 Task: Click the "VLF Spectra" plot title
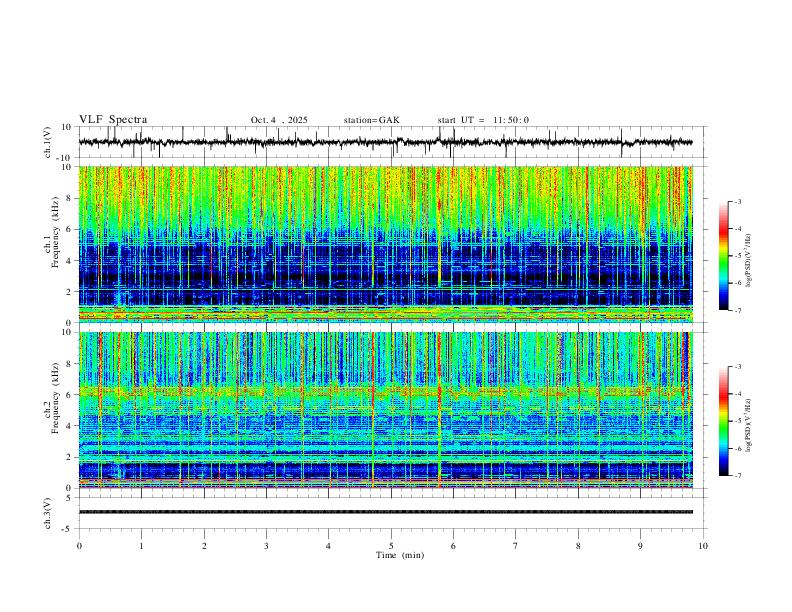click(x=113, y=120)
